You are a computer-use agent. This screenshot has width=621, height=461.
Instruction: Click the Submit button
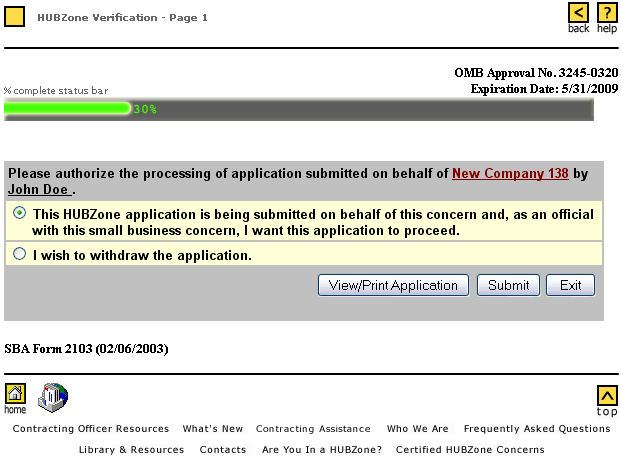click(508, 285)
